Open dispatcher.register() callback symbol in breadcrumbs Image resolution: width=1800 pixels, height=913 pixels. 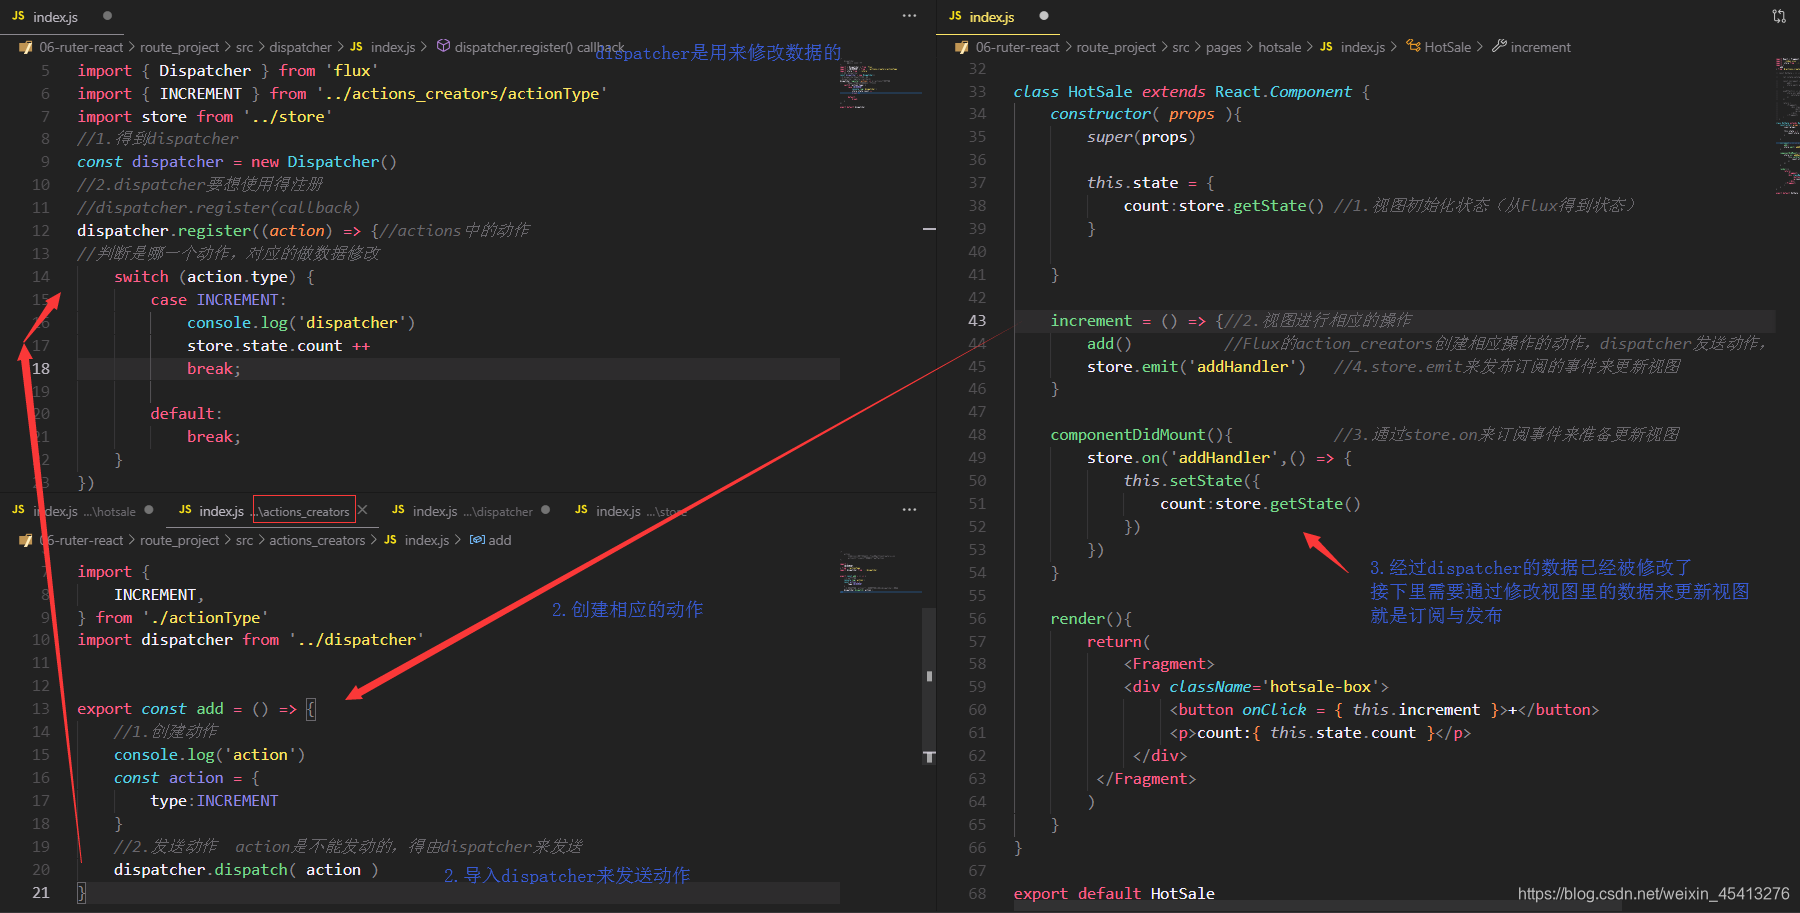530,47
